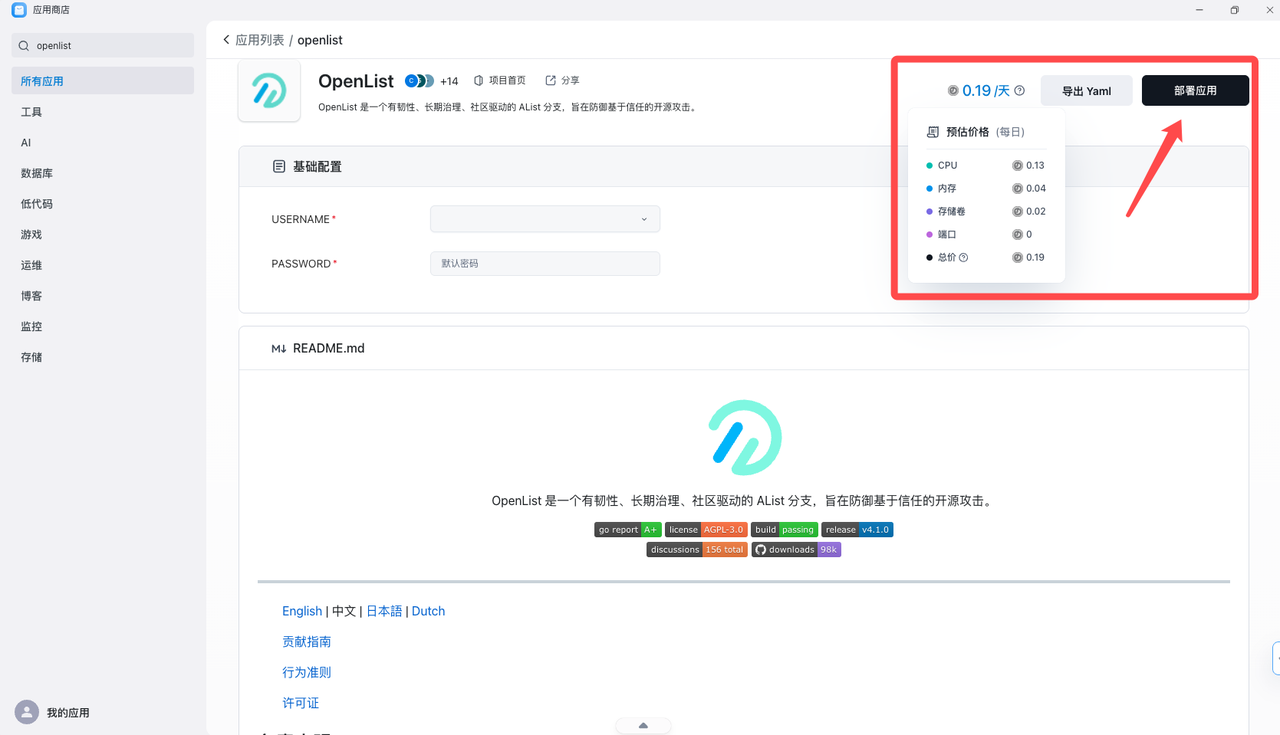This screenshot has height=735, width=1280.
Task: Open the 行为准则 link
Action: pyautogui.click(x=306, y=673)
